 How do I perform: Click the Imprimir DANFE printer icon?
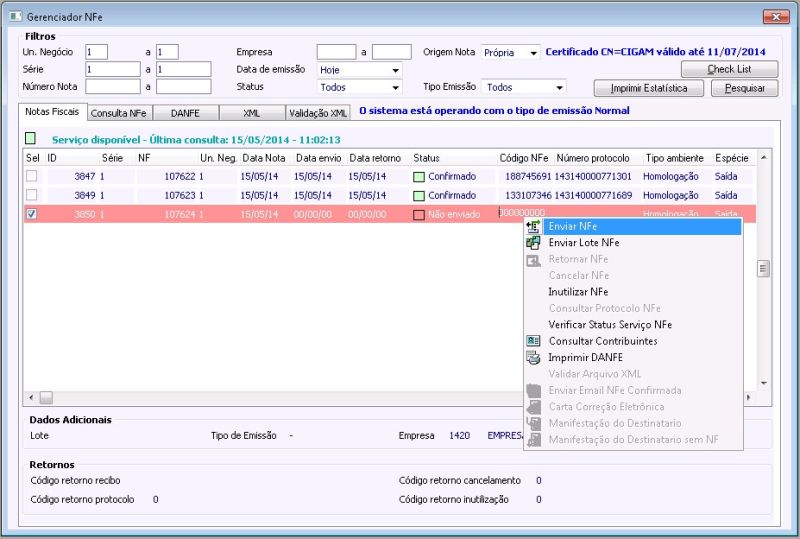tap(533, 358)
